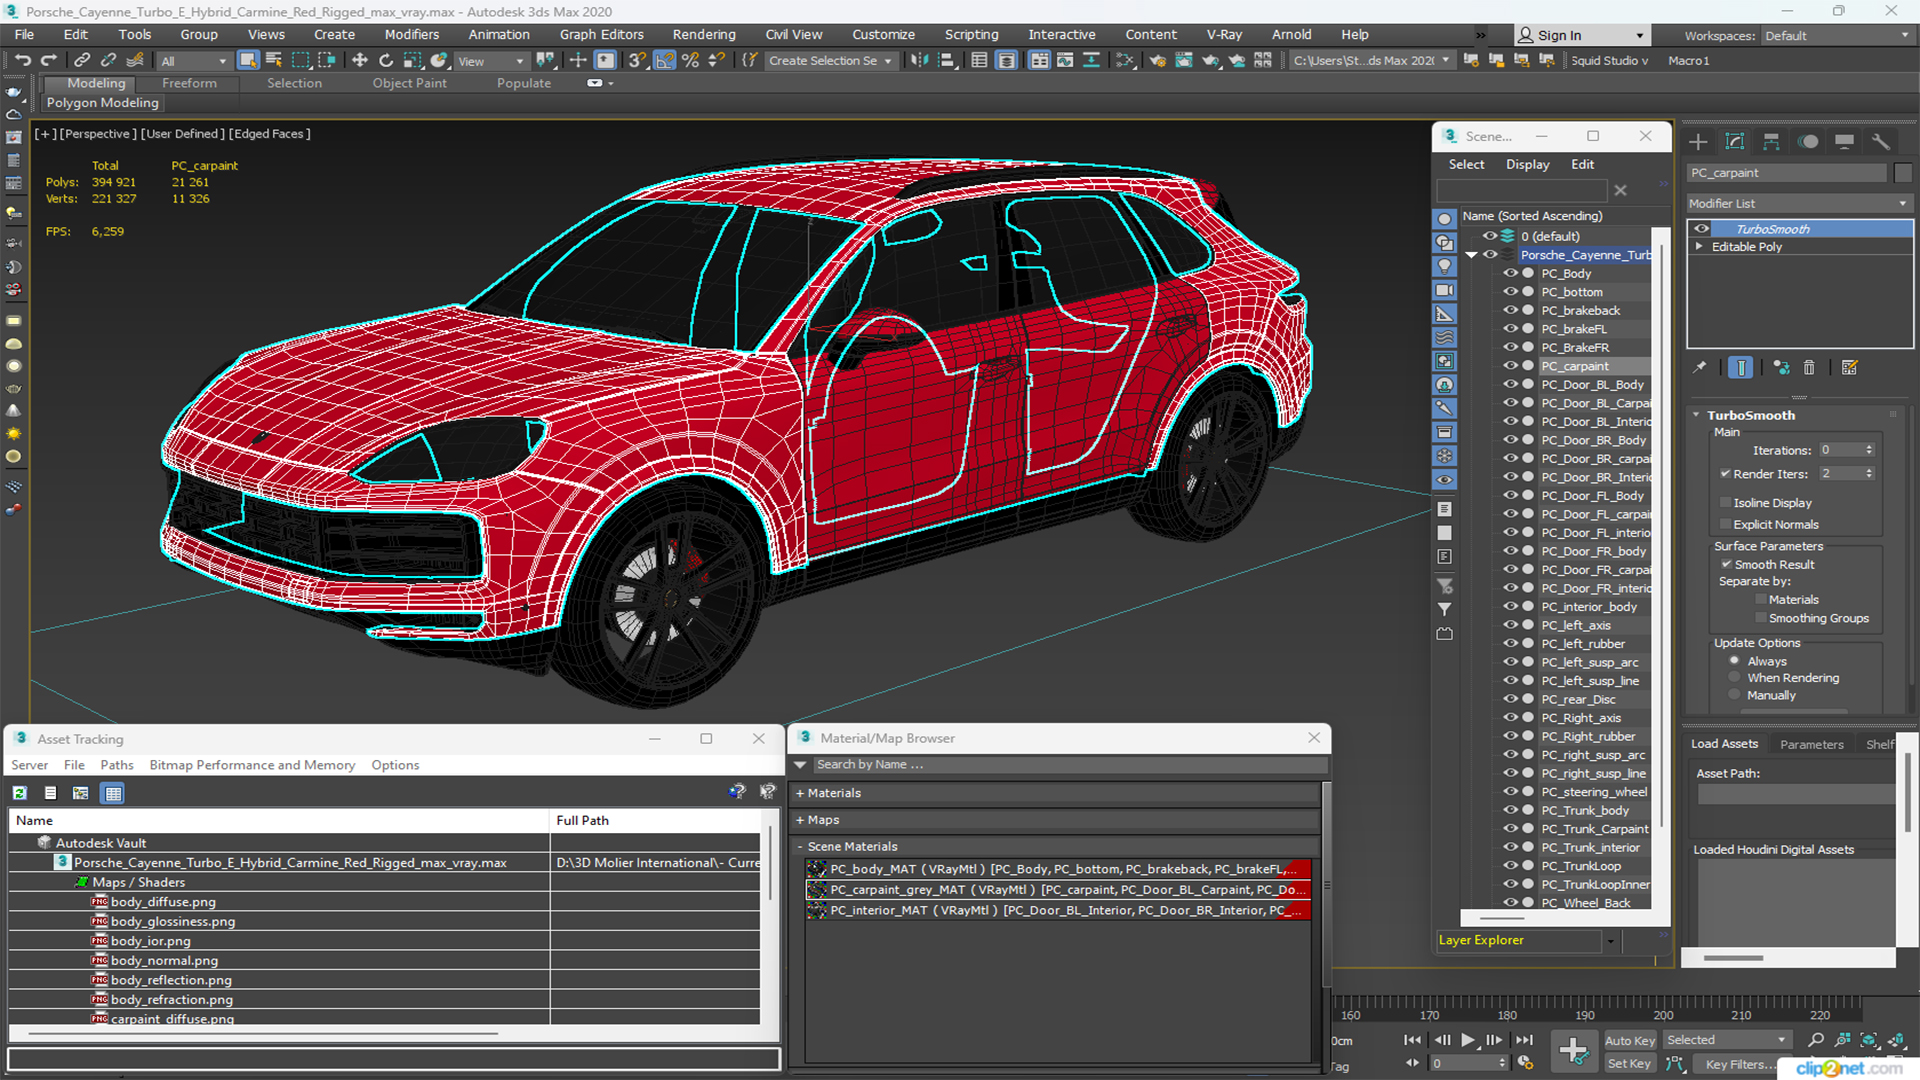Open the Render Setup teapot icon
1920x1080 pixels.
tap(1158, 61)
